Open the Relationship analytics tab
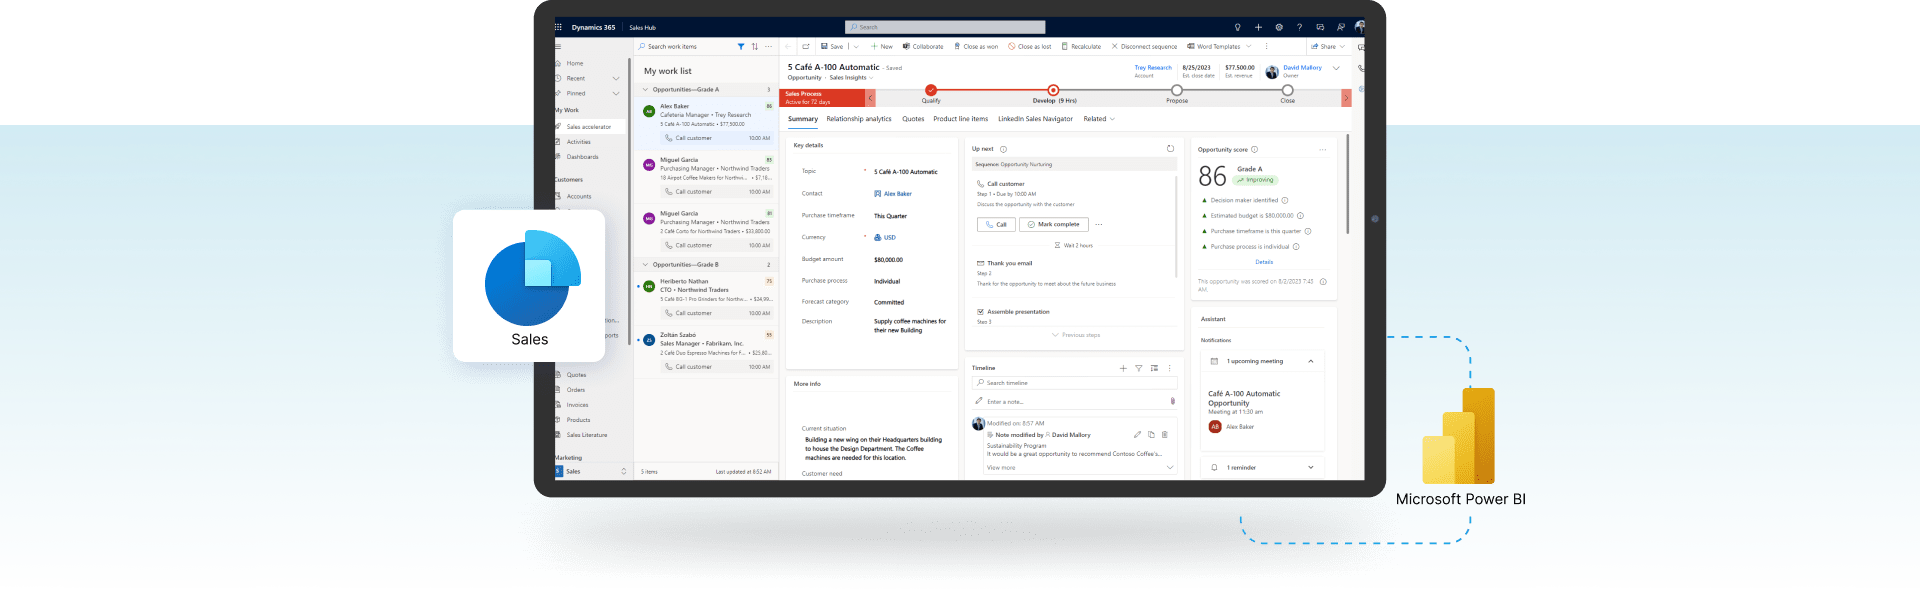The width and height of the screenshot is (1920, 608). [x=859, y=119]
